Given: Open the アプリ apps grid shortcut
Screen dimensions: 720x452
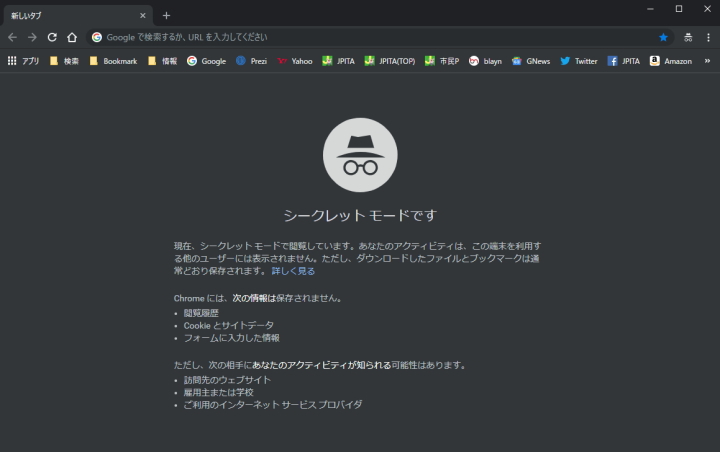Looking at the screenshot, I should click(24, 61).
